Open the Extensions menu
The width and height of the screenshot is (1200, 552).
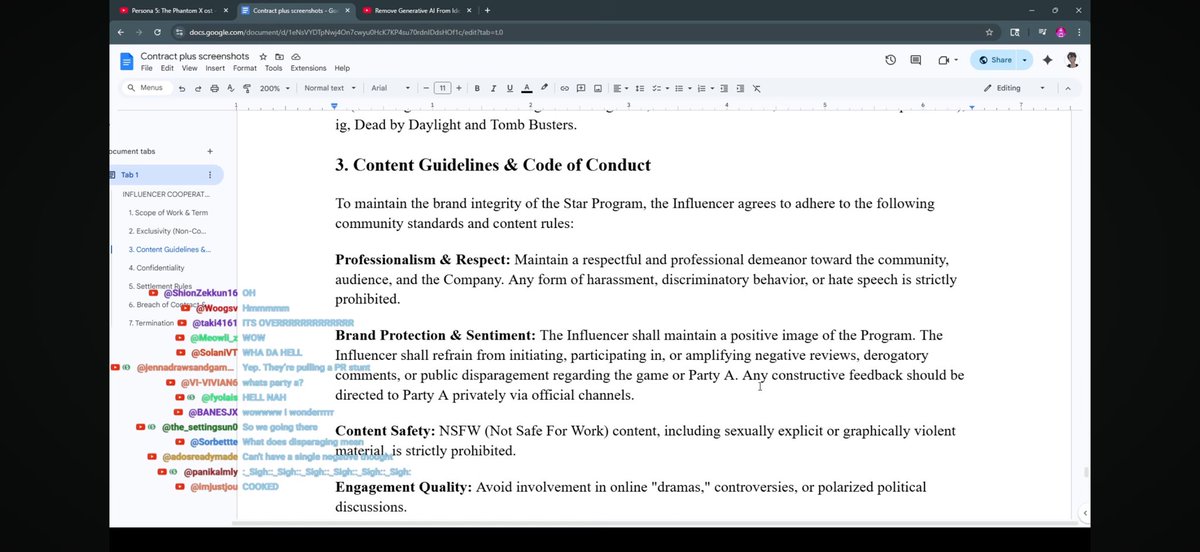tap(309, 68)
